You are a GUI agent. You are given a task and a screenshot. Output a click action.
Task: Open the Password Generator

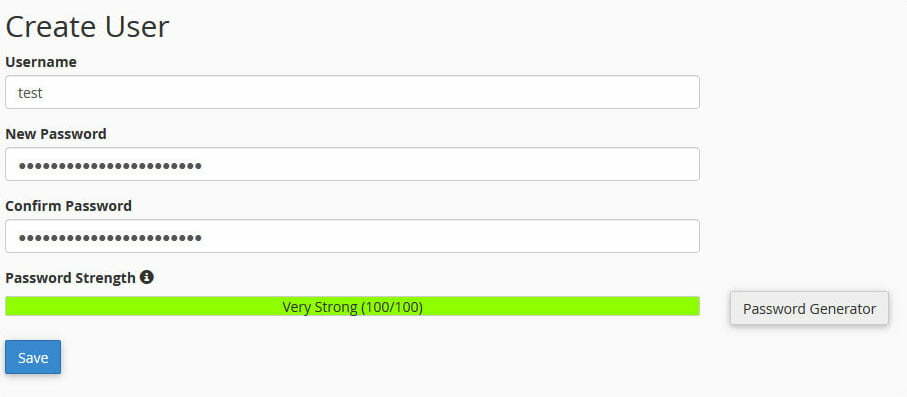[809, 308]
